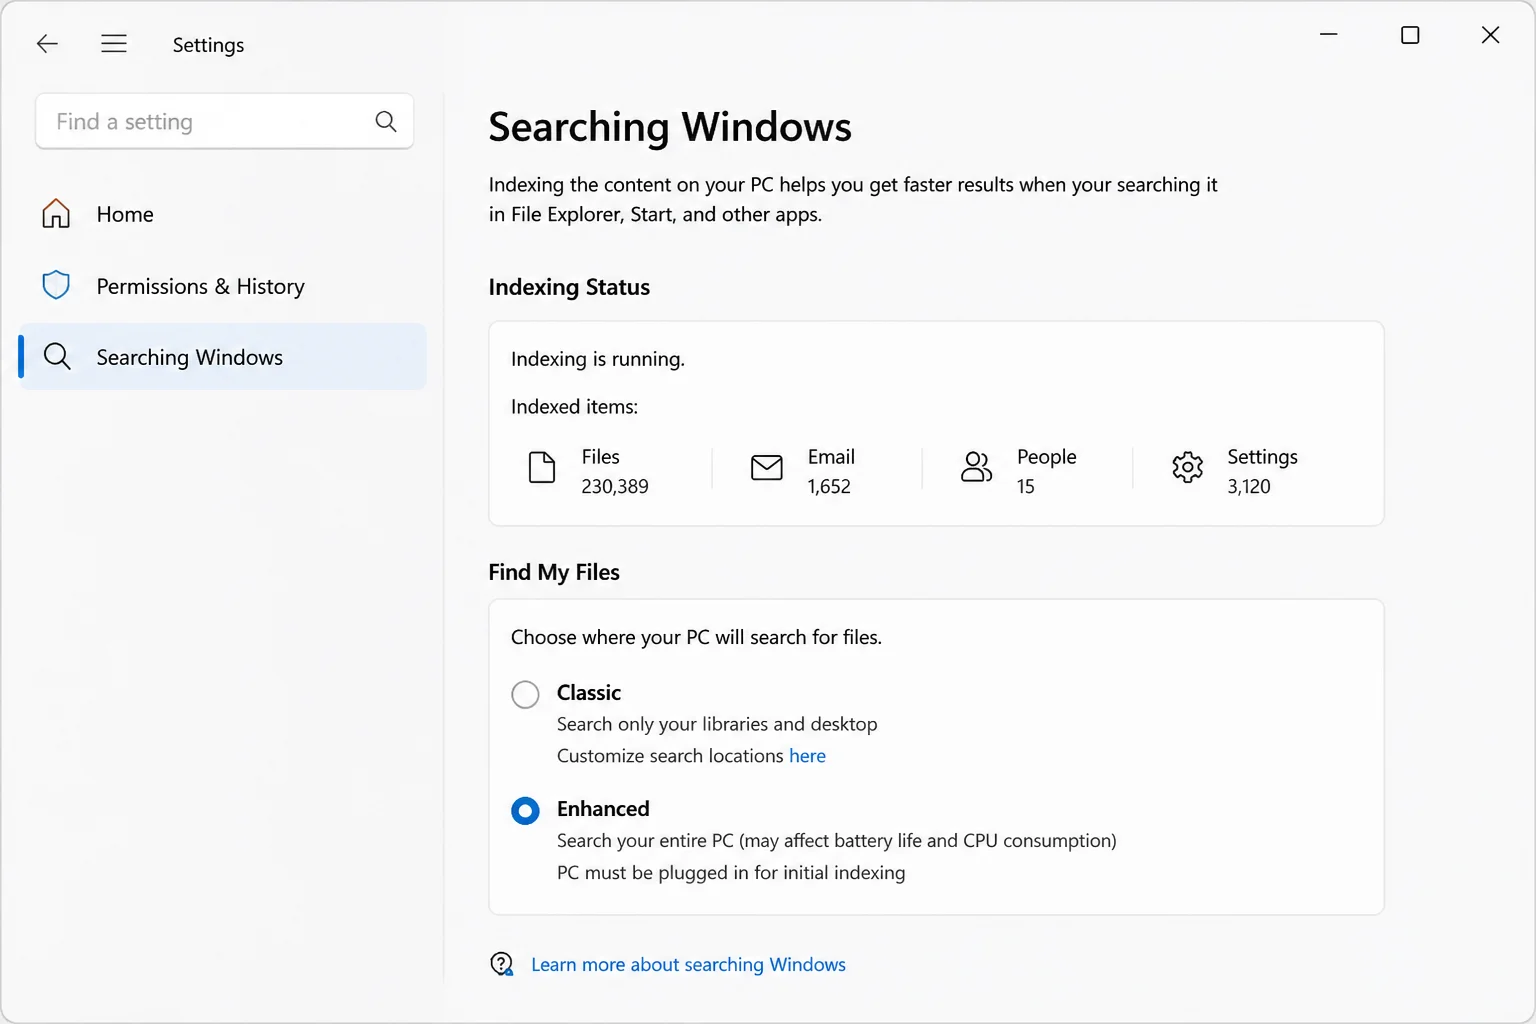The height and width of the screenshot is (1024, 1536).
Task: Click the Searching Windows page title
Action: click(x=670, y=127)
